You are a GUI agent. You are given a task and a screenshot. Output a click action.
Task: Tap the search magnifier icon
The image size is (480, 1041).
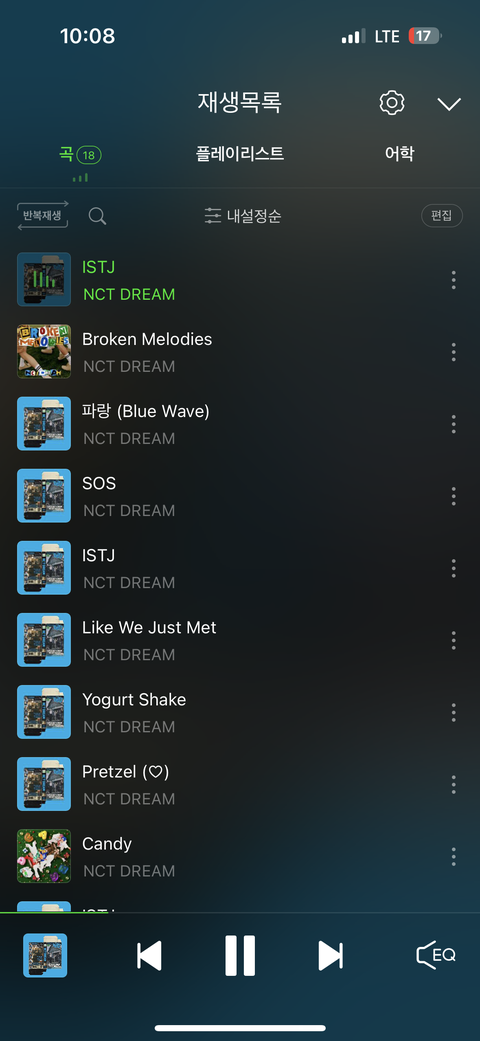click(x=98, y=216)
